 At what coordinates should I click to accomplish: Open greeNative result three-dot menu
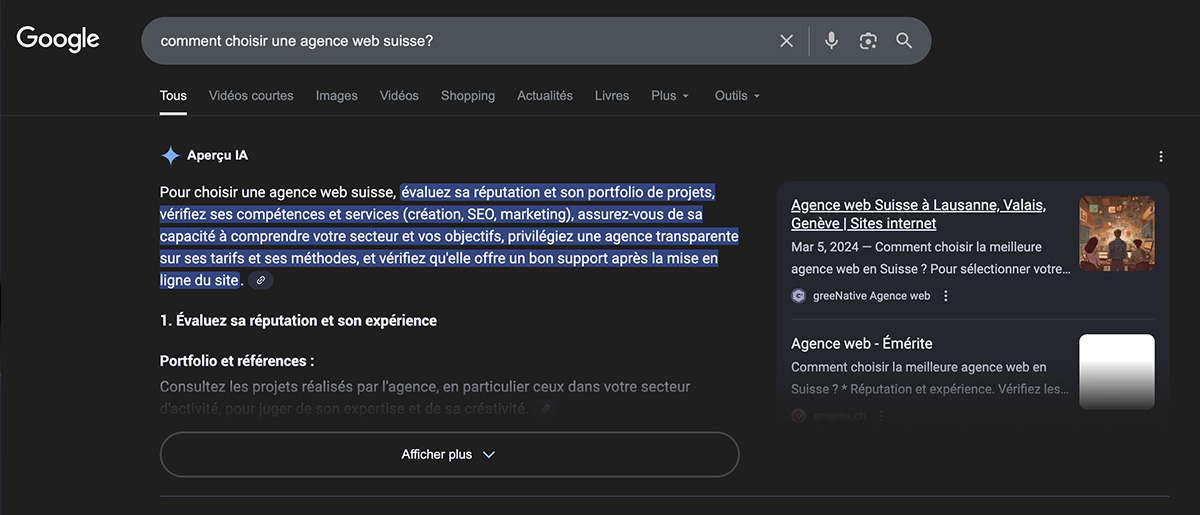pyautogui.click(x=946, y=296)
